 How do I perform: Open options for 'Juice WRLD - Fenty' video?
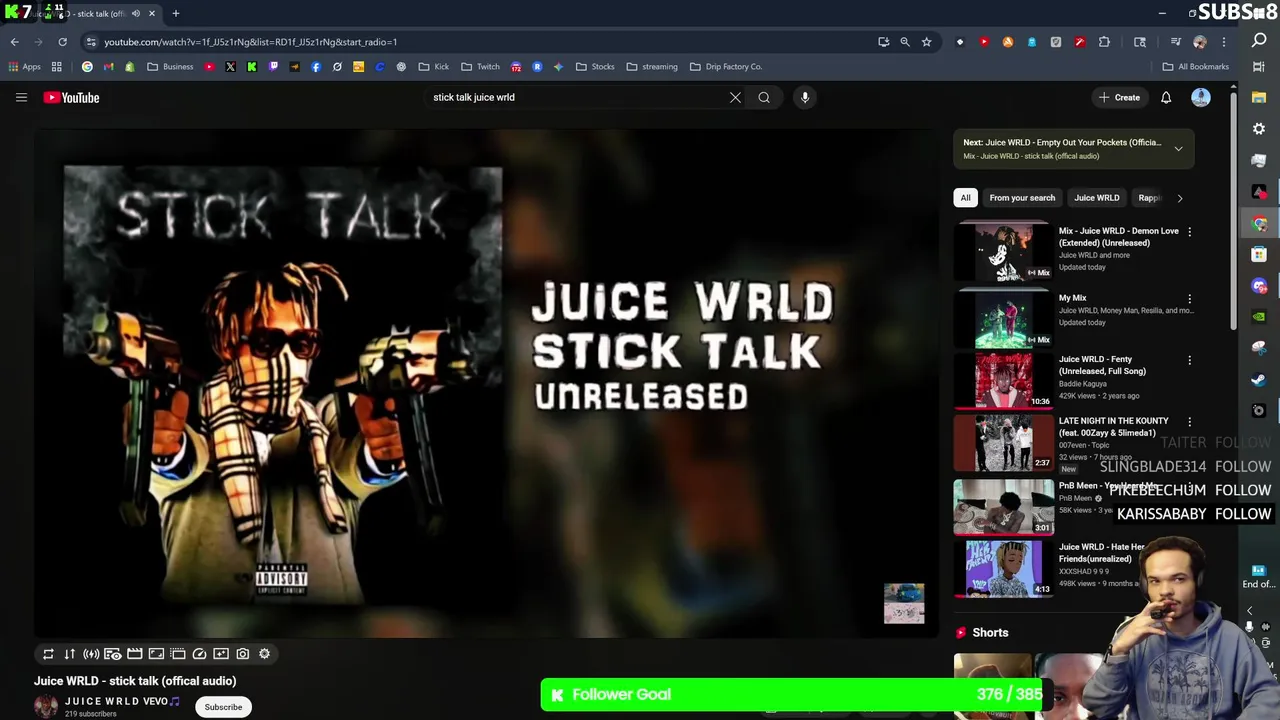[x=1189, y=360]
